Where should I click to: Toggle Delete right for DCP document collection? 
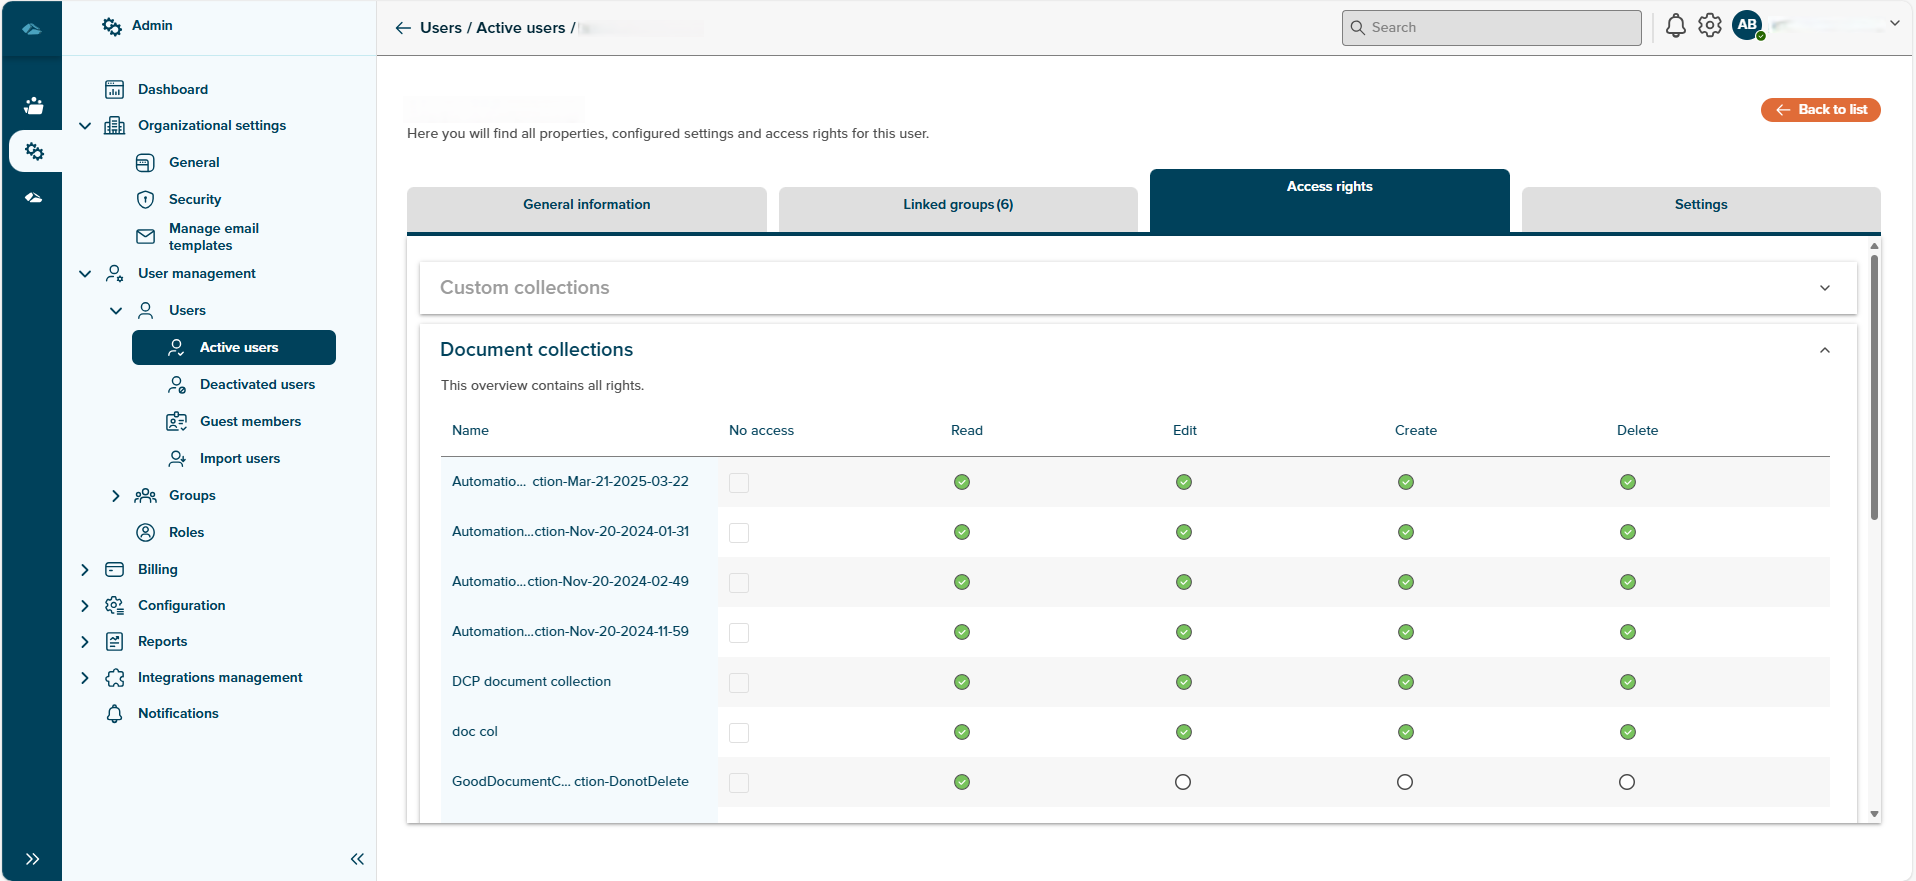click(x=1628, y=682)
